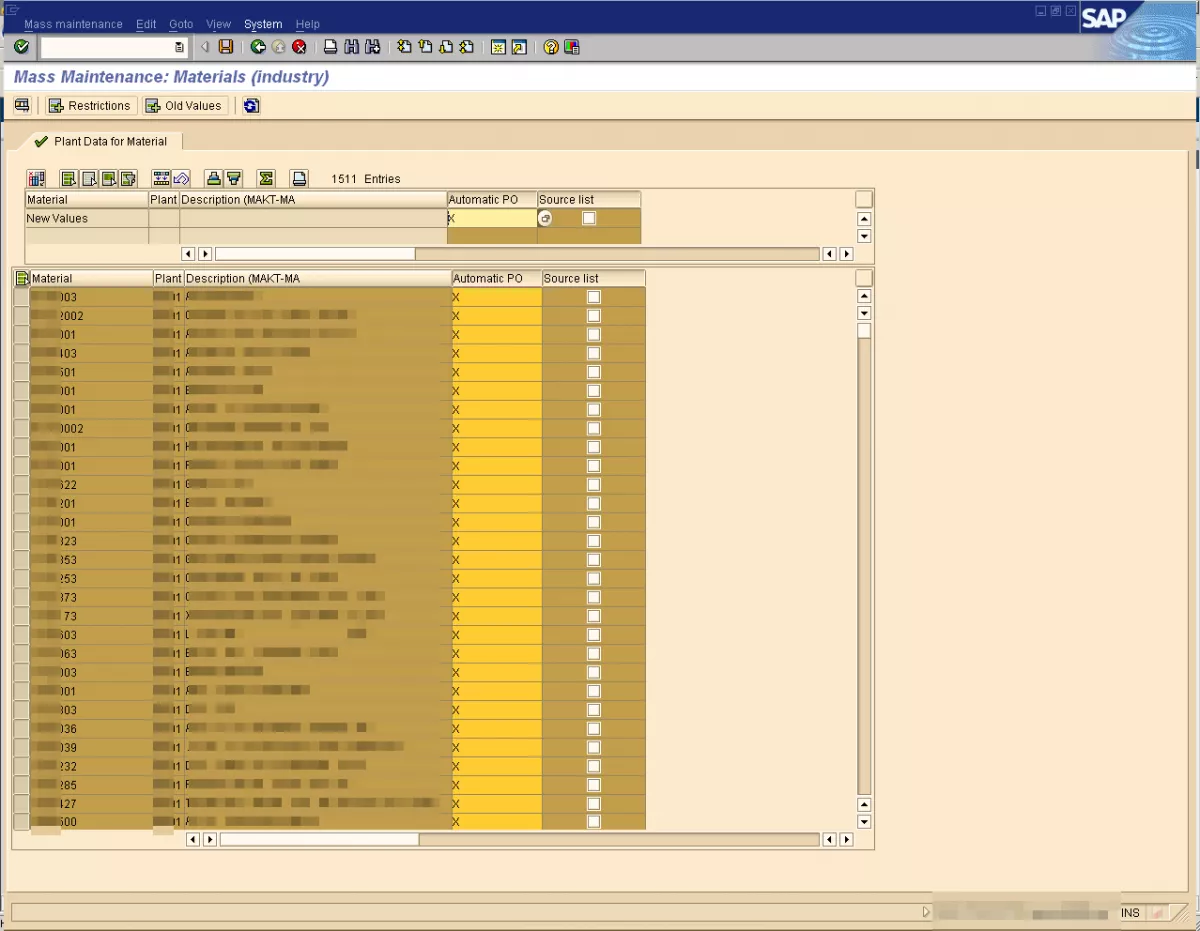Click the icon left of Restrictions button
The width and height of the screenshot is (1200, 931).
22,106
